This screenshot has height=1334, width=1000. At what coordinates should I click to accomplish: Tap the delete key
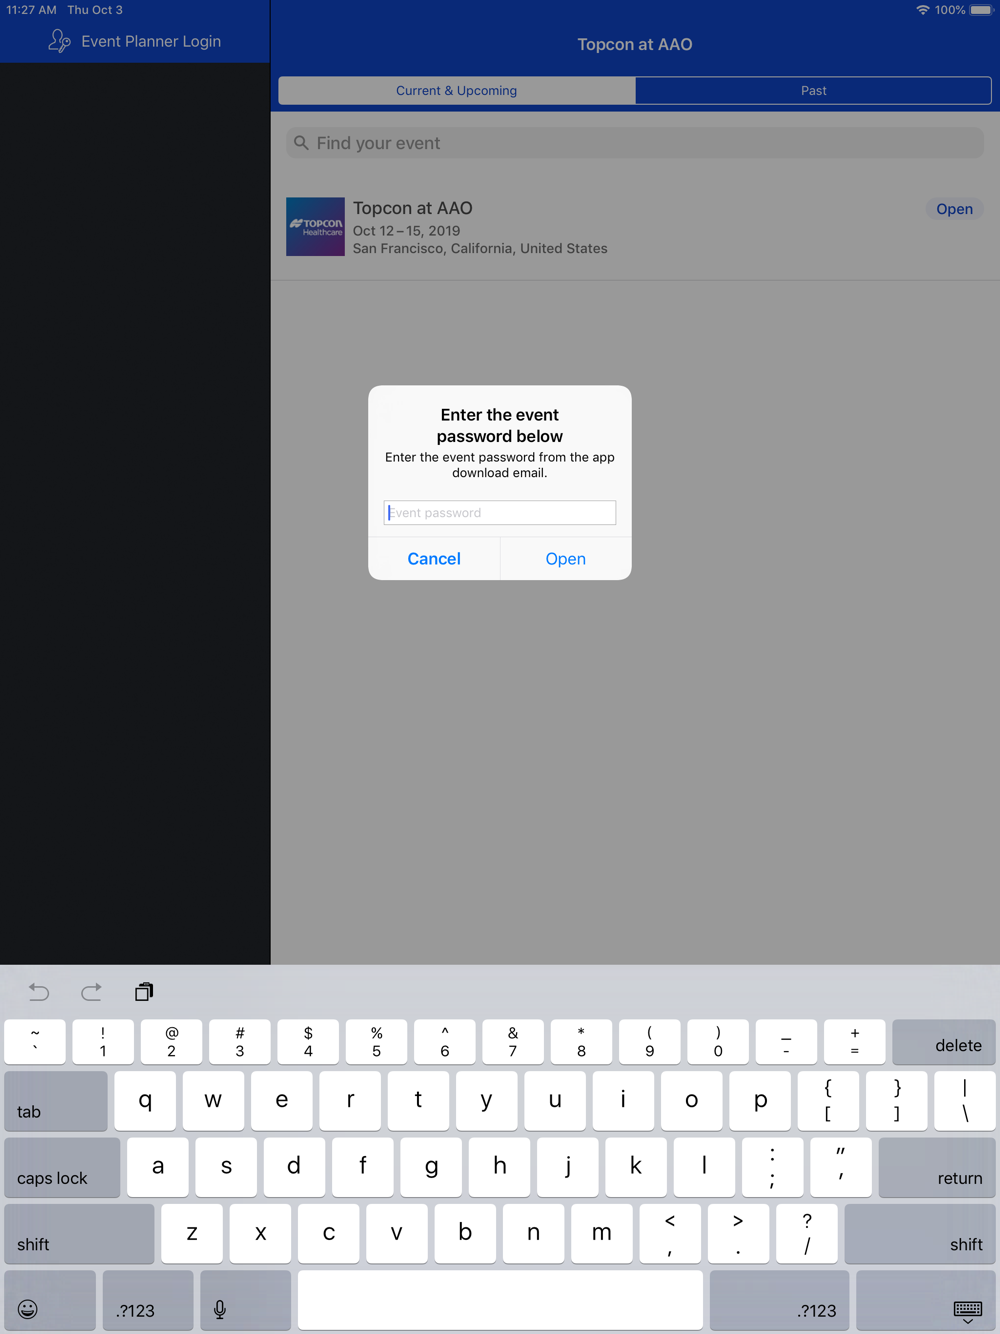pos(944,1042)
